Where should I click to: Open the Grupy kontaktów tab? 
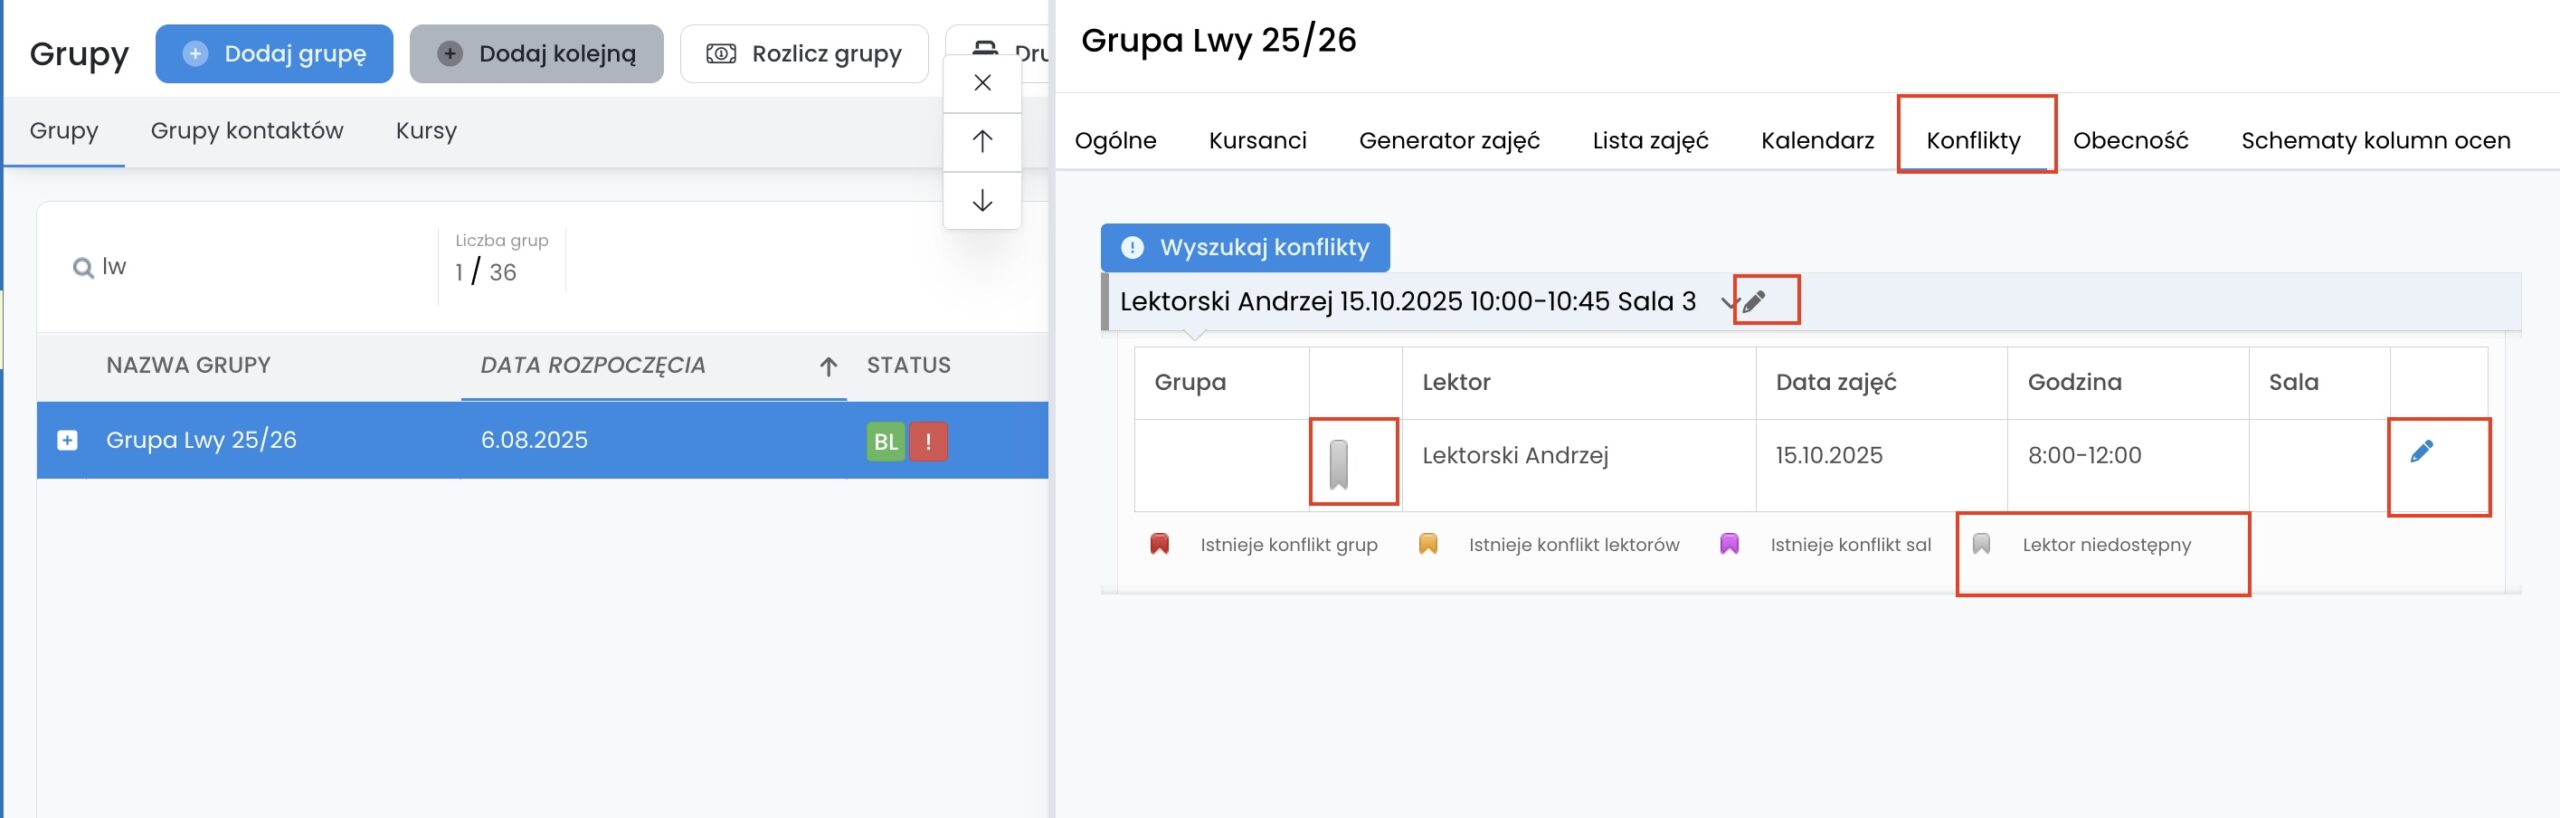[x=247, y=131]
